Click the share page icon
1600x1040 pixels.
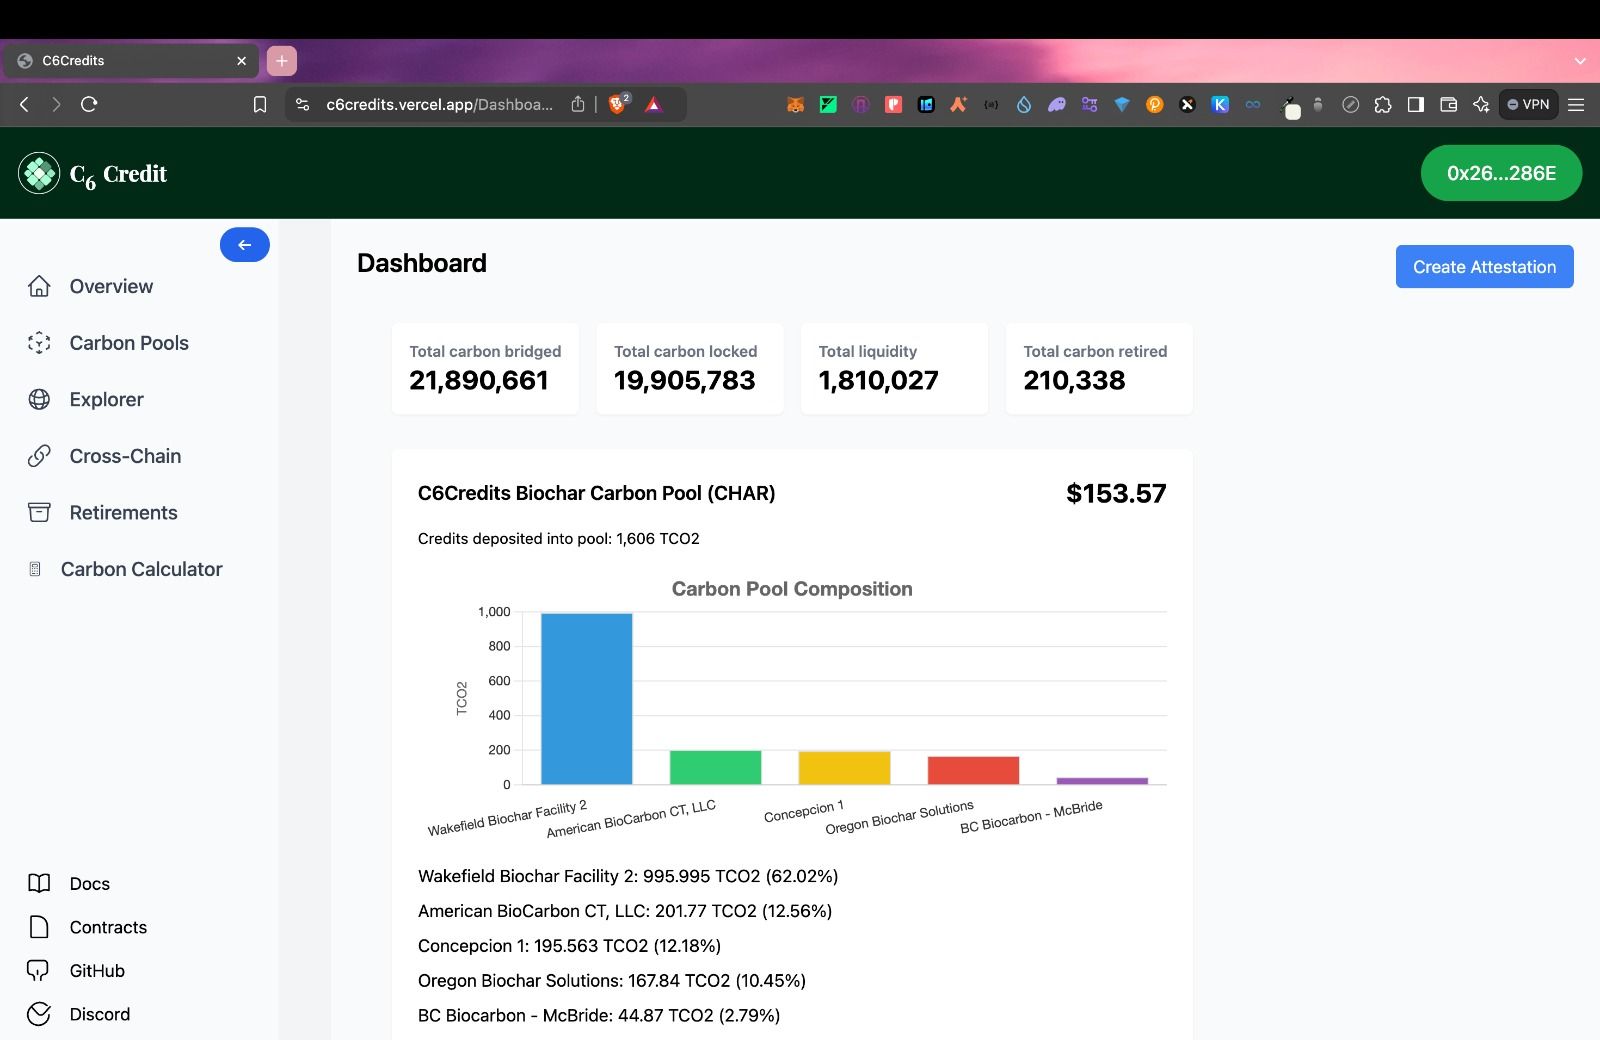click(578, 104)
